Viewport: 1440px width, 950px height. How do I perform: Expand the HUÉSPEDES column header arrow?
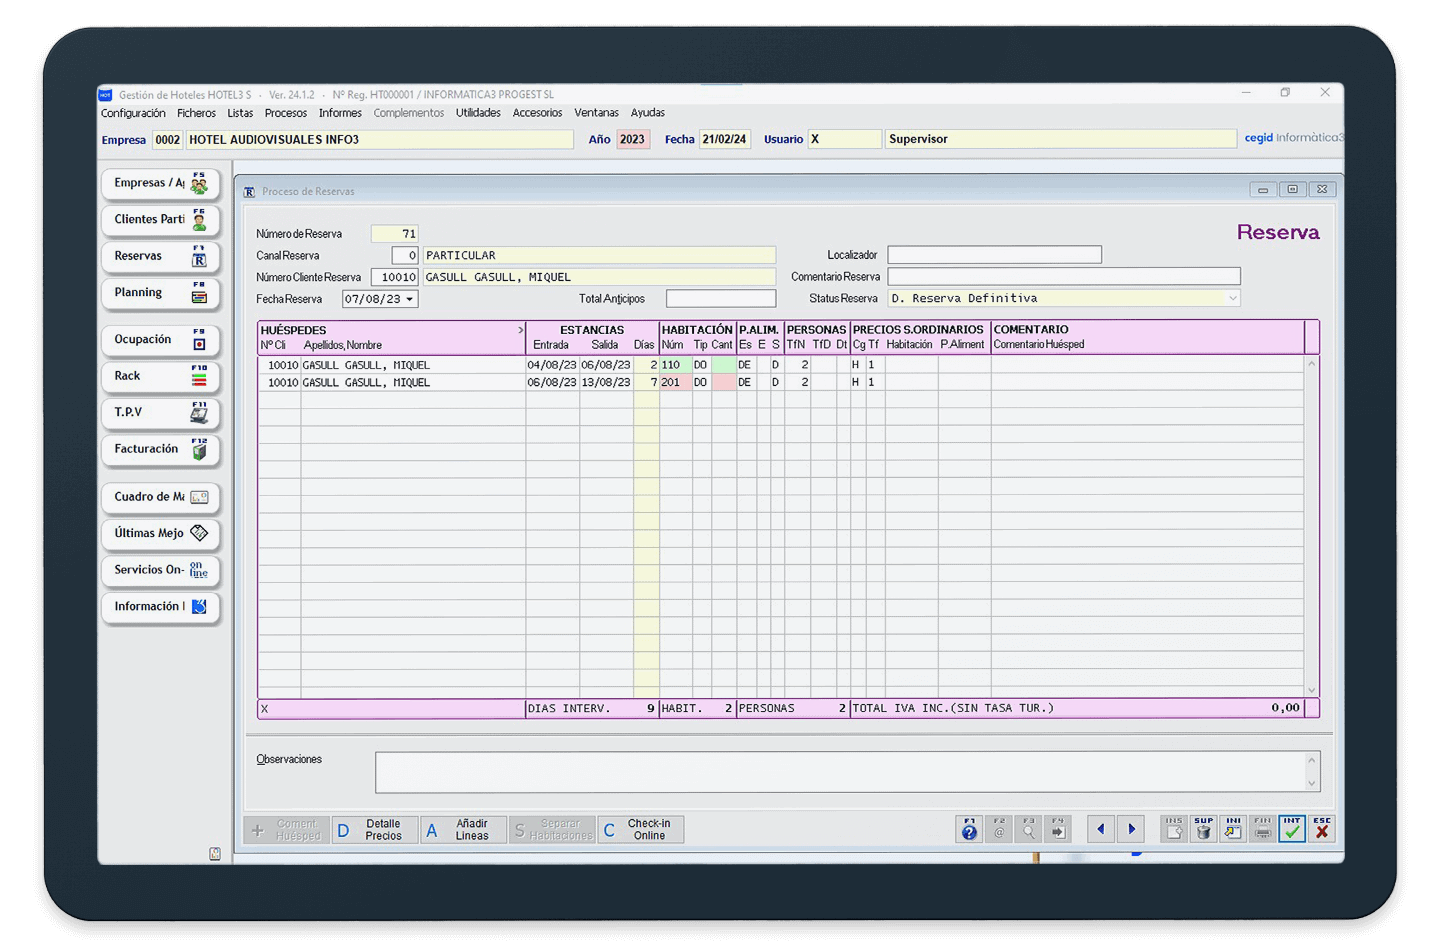click(x=520, y=330)
